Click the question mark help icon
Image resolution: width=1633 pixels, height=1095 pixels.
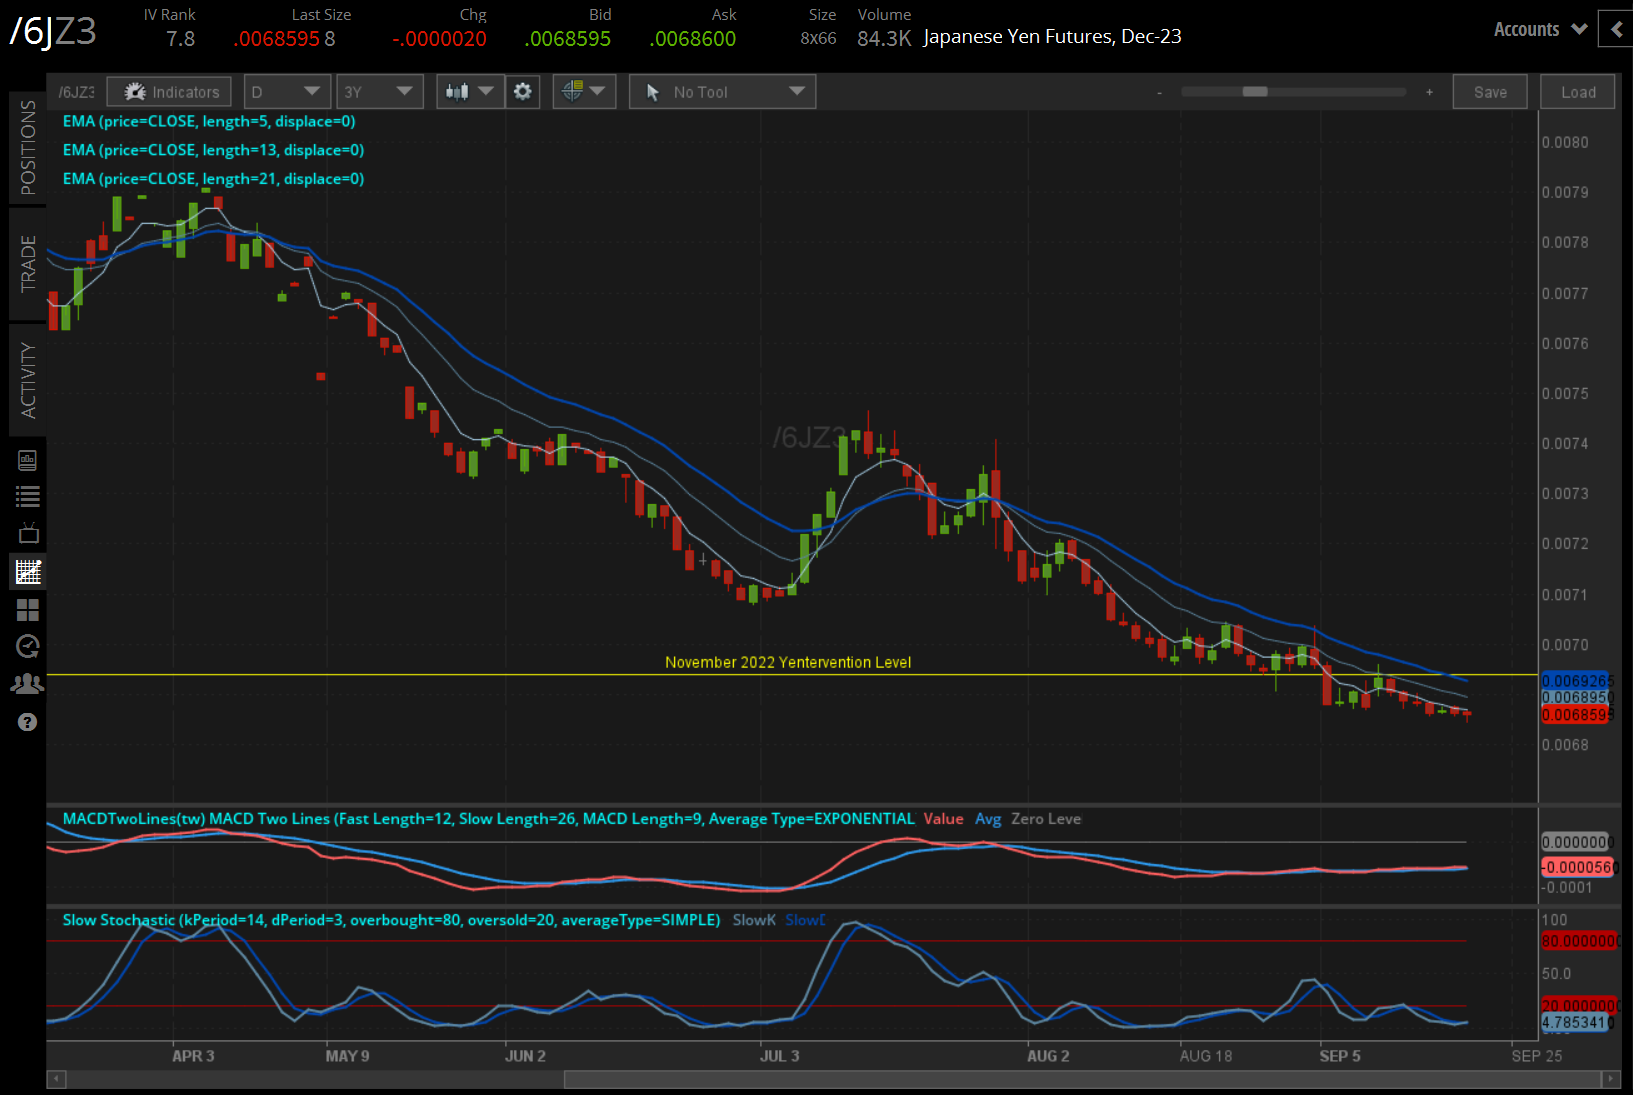28,722
